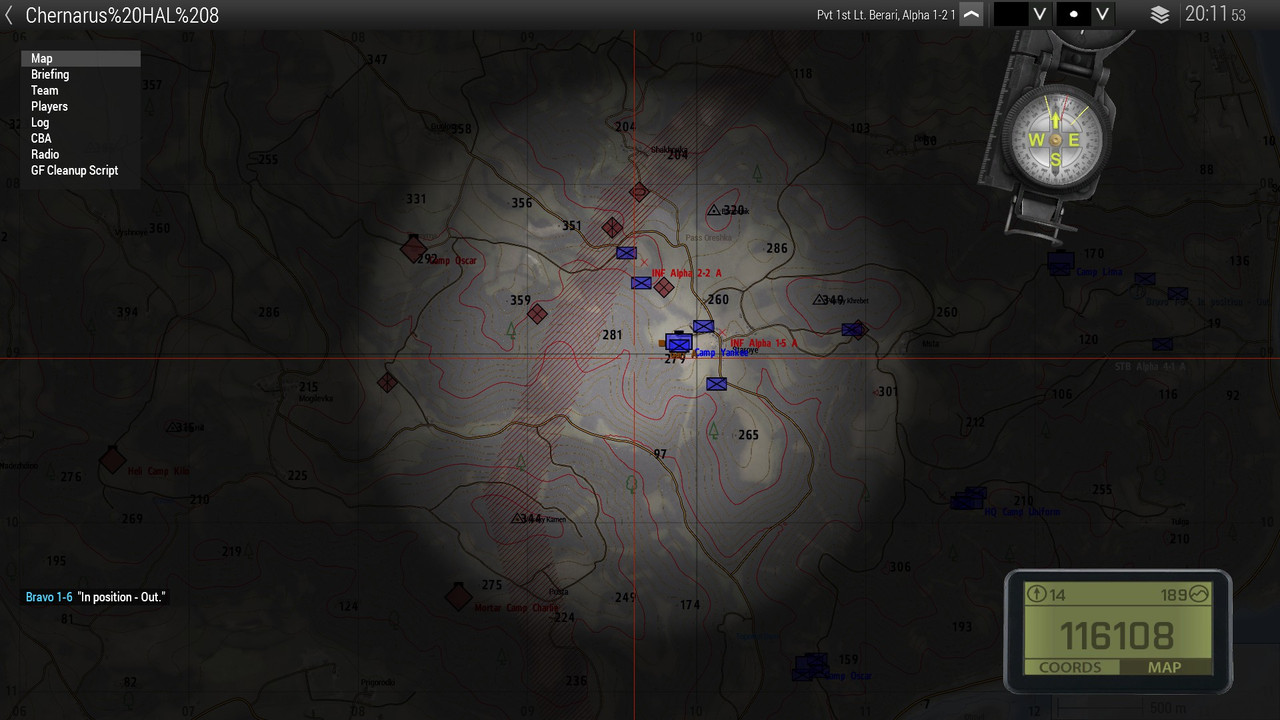Click elevation point 281 on map
This screenshot has width=1280, height=720.
pyautogui.click(x=612, y=335)
